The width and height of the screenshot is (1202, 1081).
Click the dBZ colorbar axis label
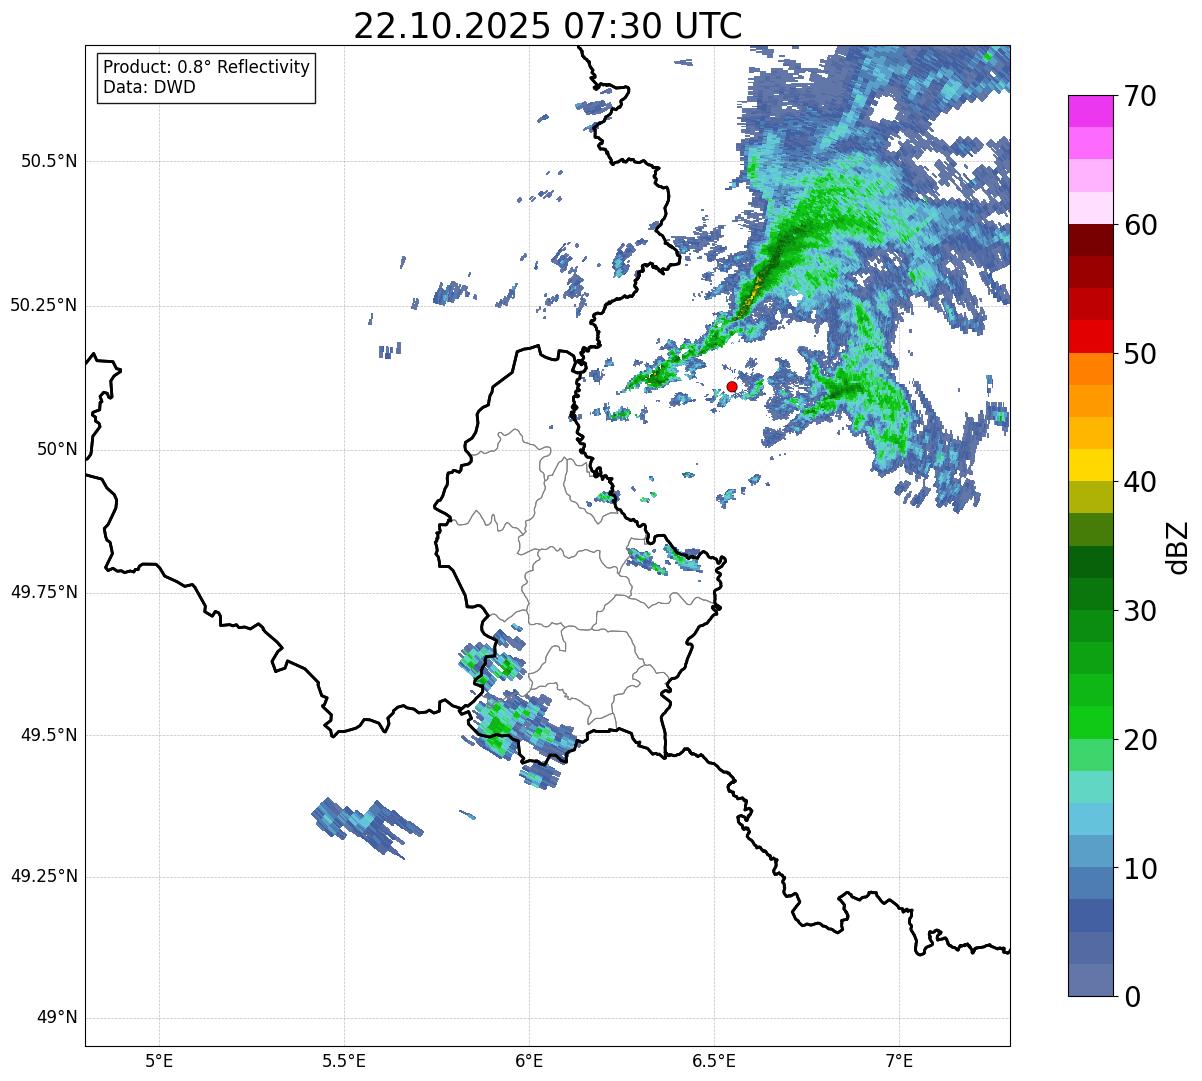click(1178, 547)
